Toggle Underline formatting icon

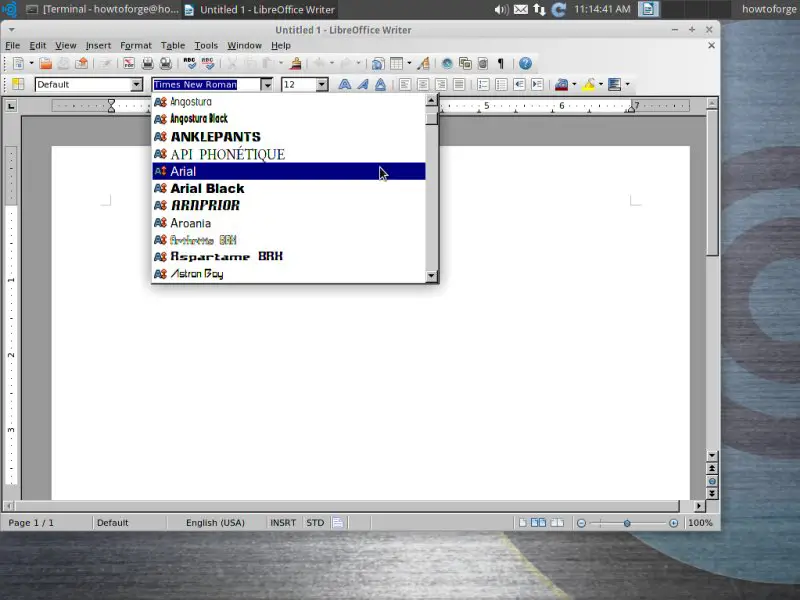381,84
